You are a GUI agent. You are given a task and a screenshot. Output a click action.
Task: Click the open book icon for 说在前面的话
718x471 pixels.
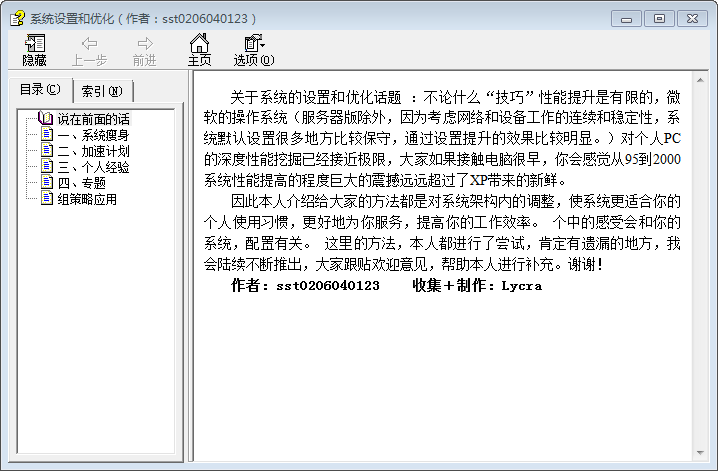tap(45, 119)
